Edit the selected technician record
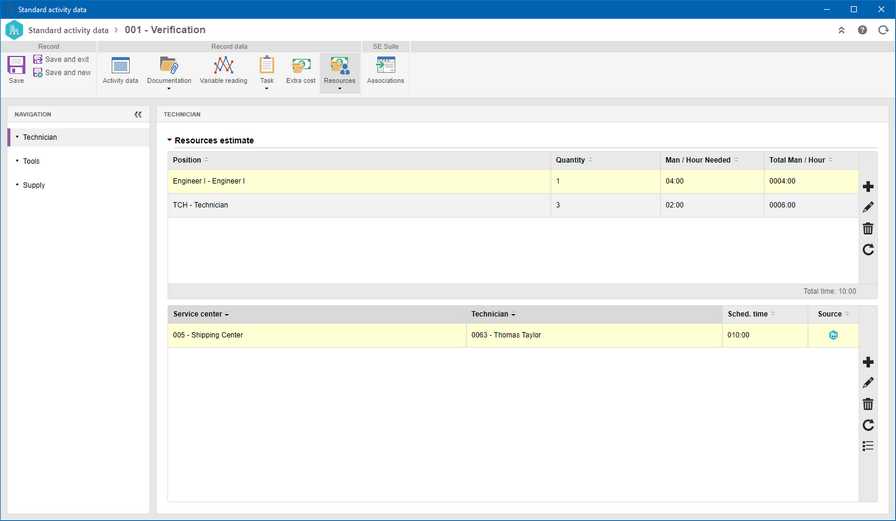Image resolution: width=896 pixels, height=521 pixels. pyautogui.click(x=868, y=383)
